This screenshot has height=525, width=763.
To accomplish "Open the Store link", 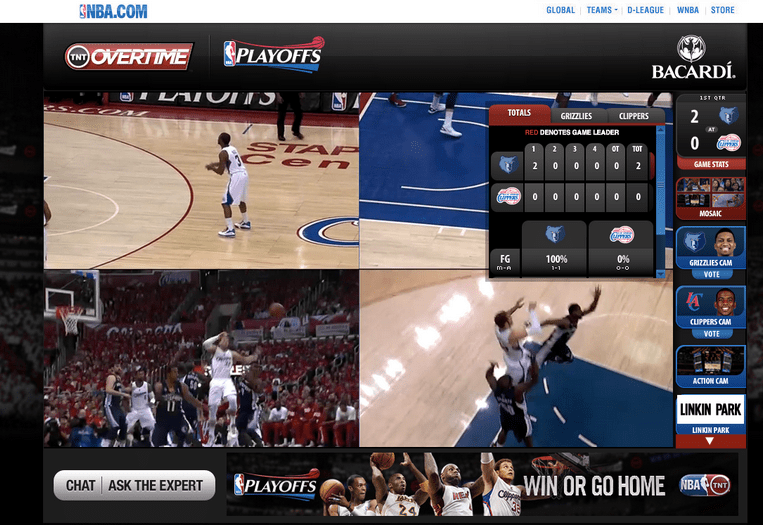I will 723,10.
